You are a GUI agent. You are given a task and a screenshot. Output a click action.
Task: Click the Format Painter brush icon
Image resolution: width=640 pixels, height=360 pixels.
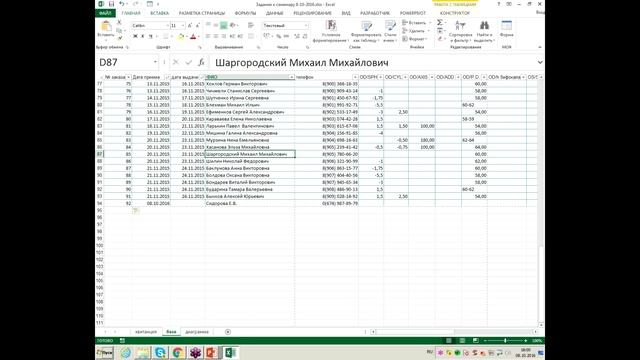point(120,38)
